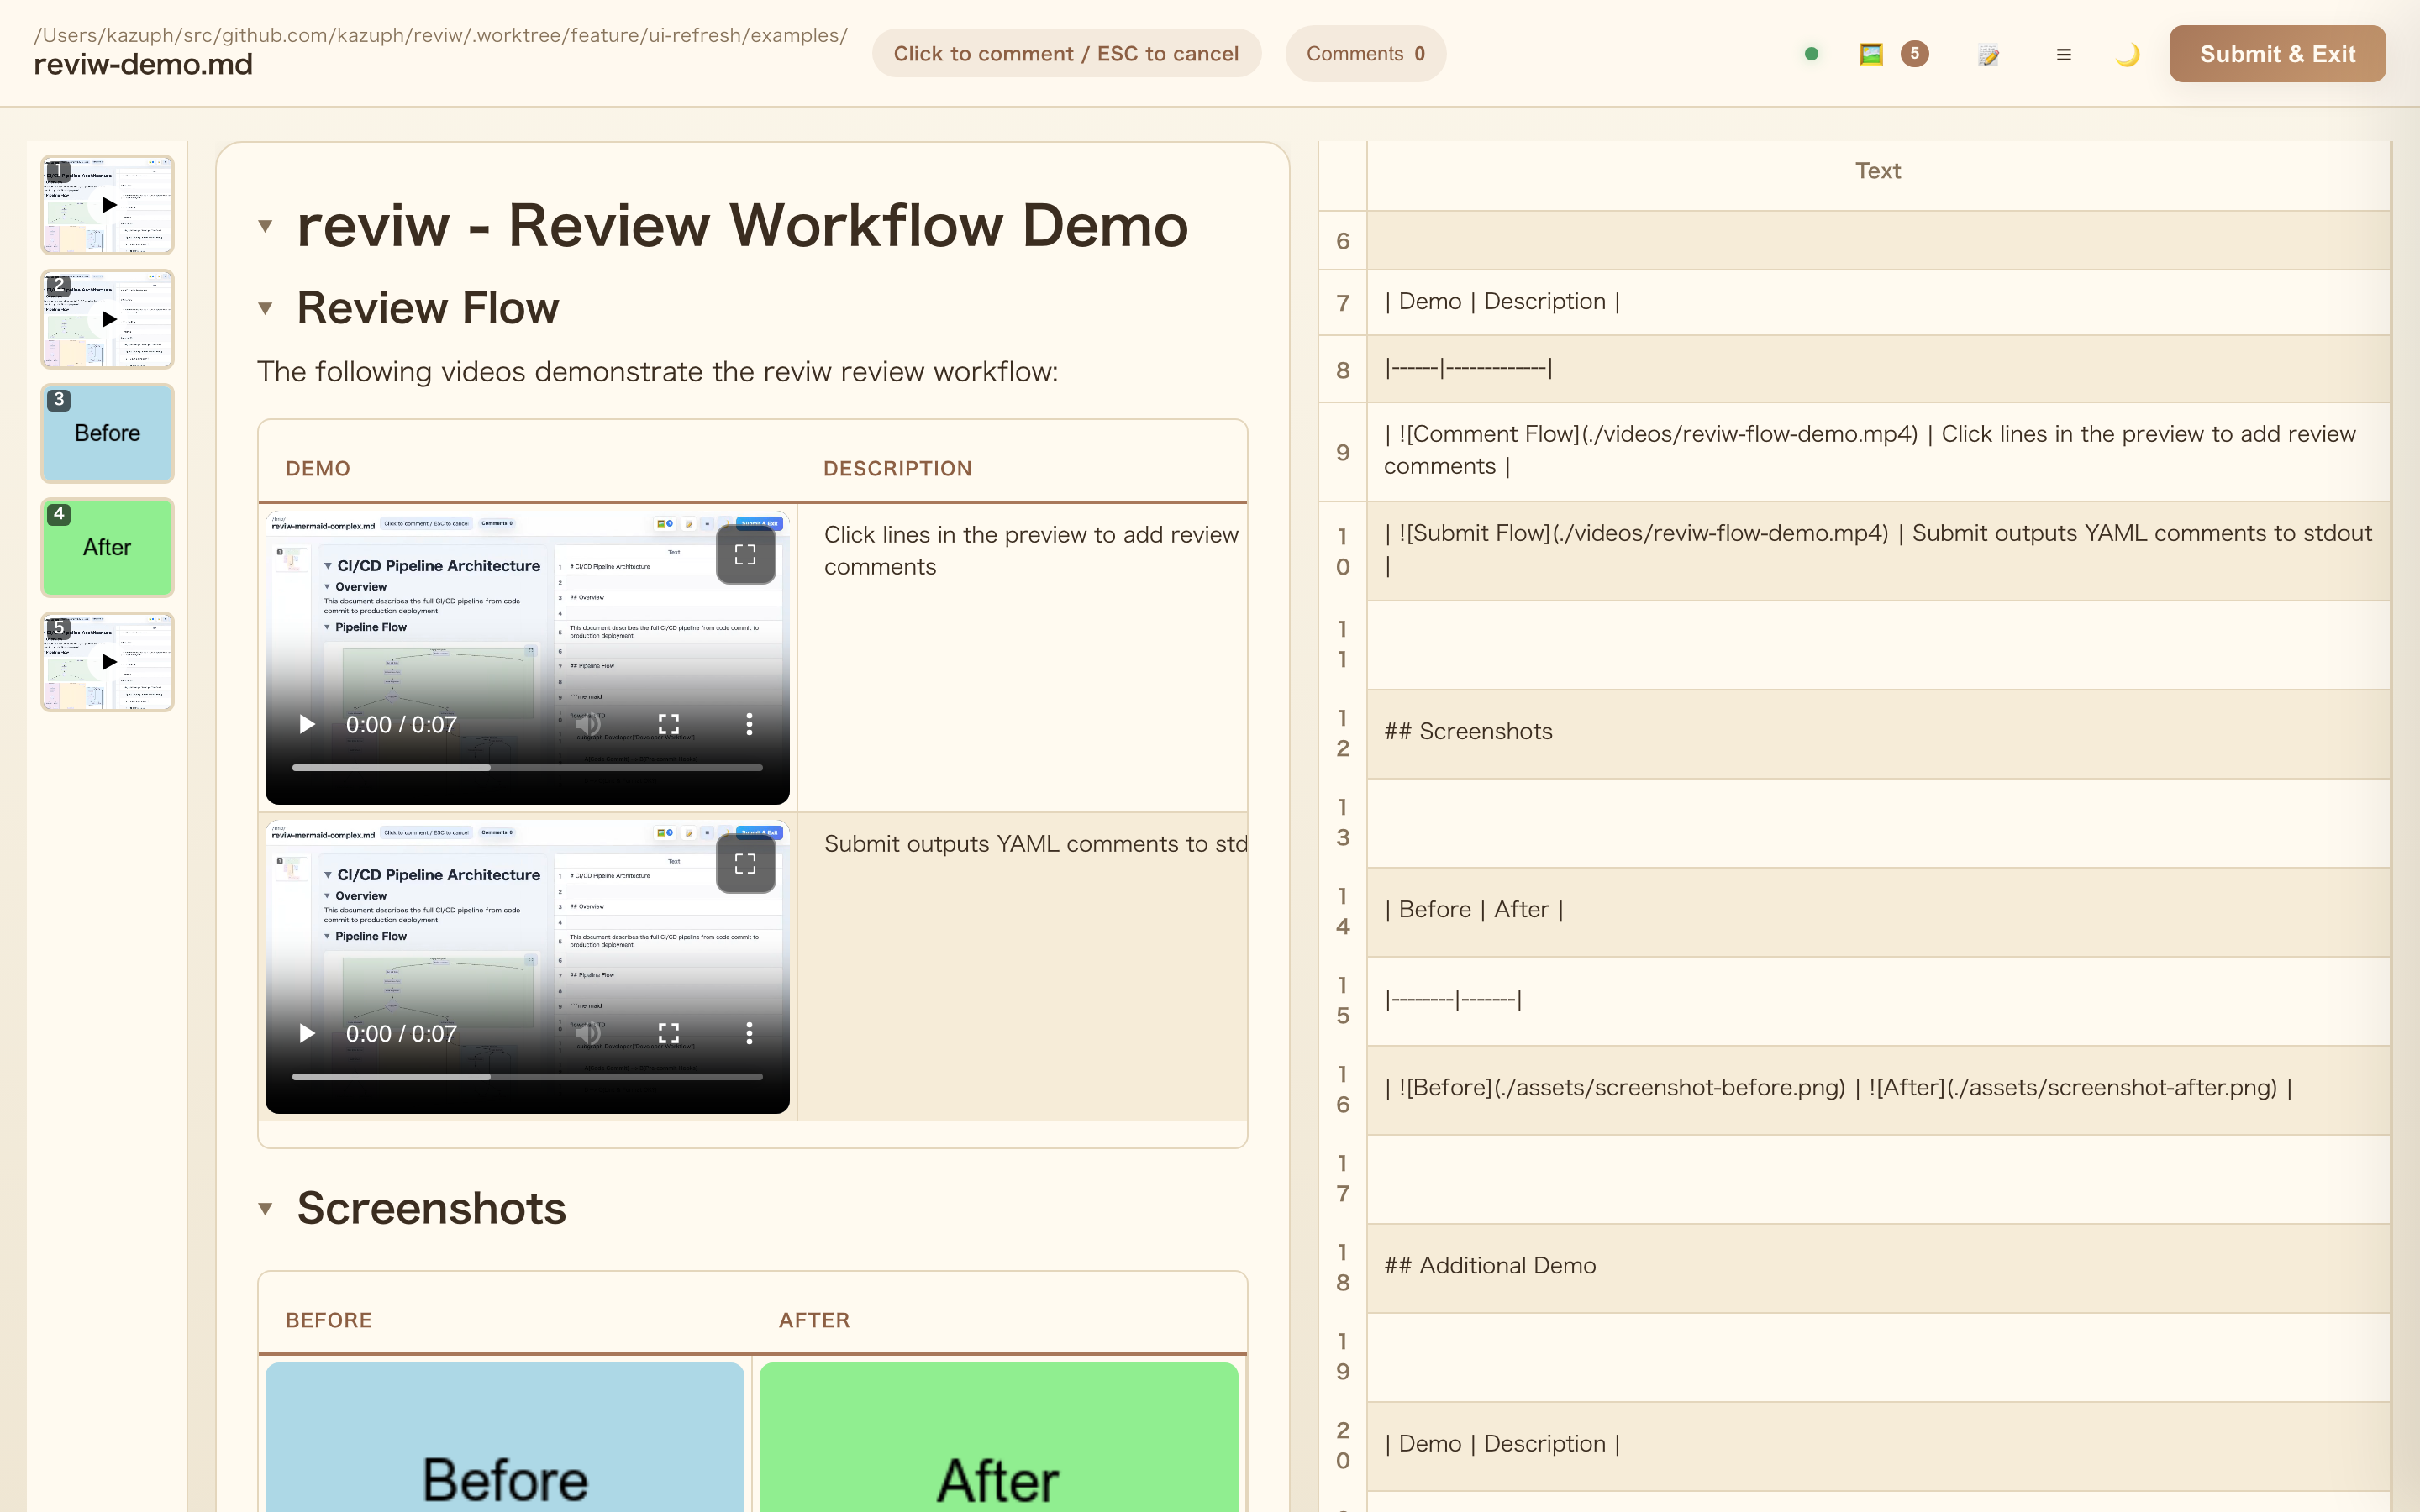
Task: Collapse the Review Flow section triangle
Action: tap(265, 308)
